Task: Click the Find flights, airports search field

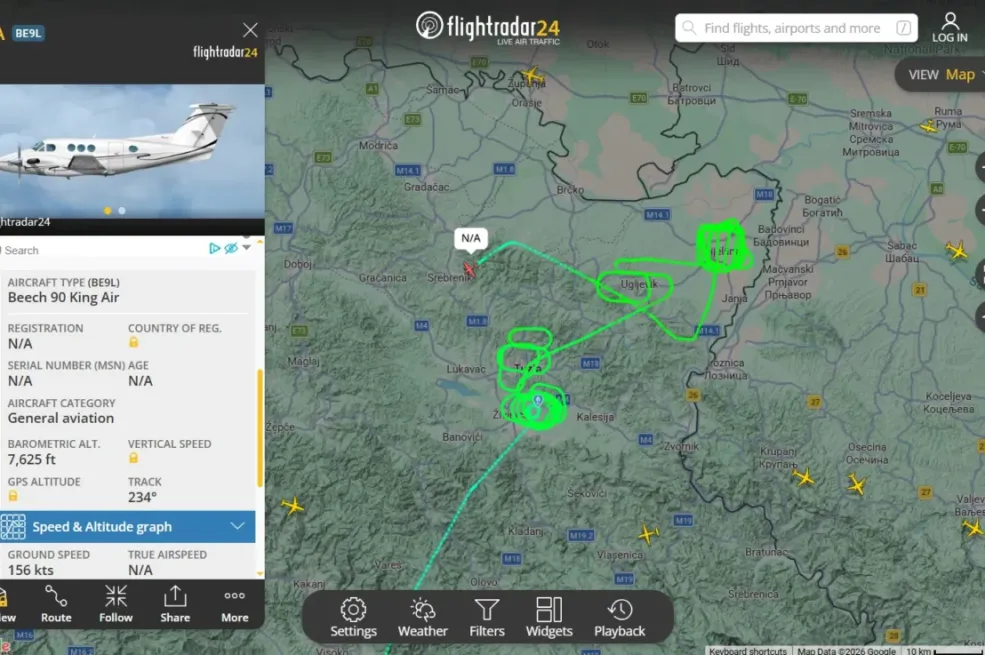Action: (x=796, y=28)
